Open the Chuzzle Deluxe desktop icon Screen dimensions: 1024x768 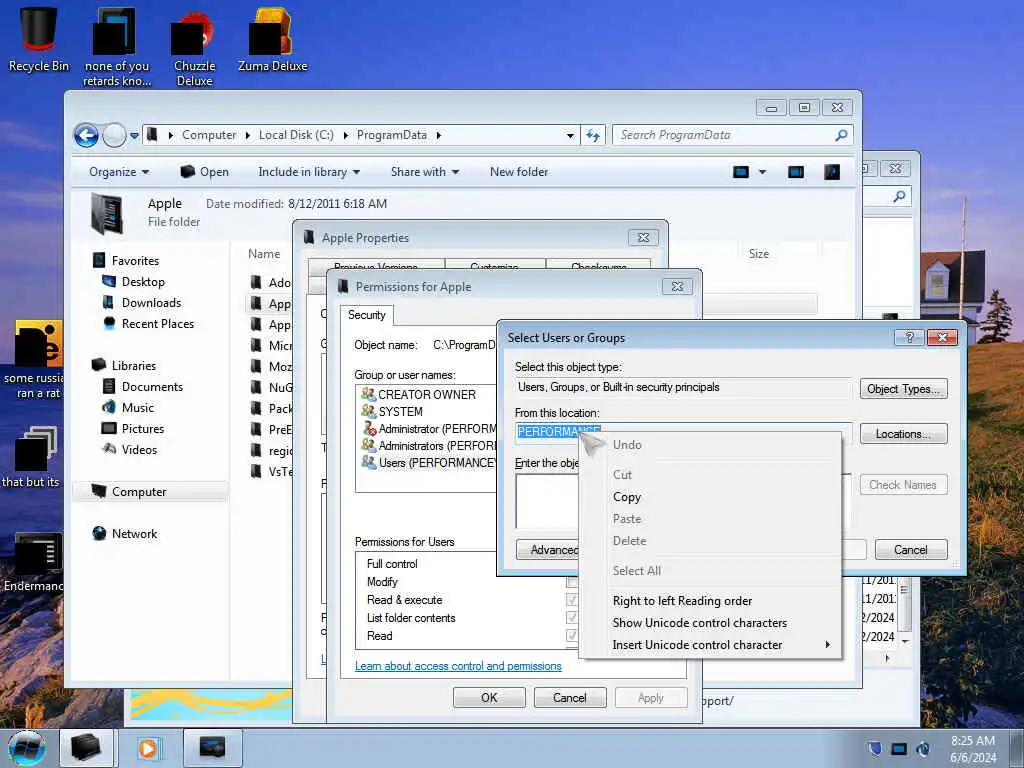[194, 47]
